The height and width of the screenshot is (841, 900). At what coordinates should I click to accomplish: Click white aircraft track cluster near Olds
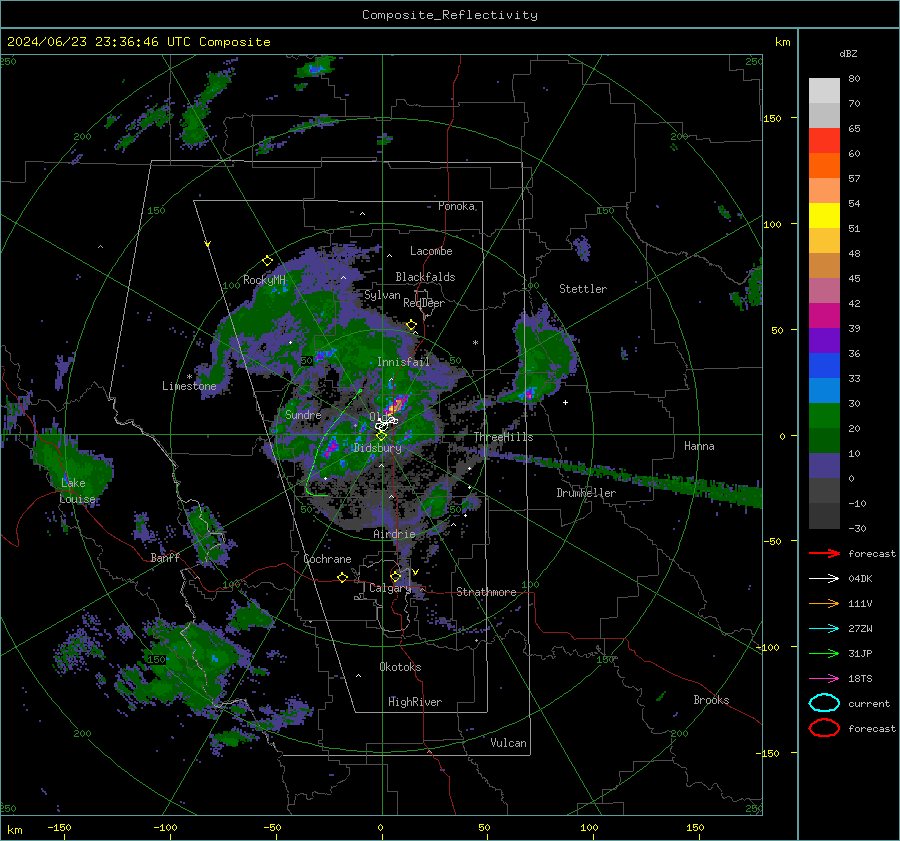click(386, 424)
